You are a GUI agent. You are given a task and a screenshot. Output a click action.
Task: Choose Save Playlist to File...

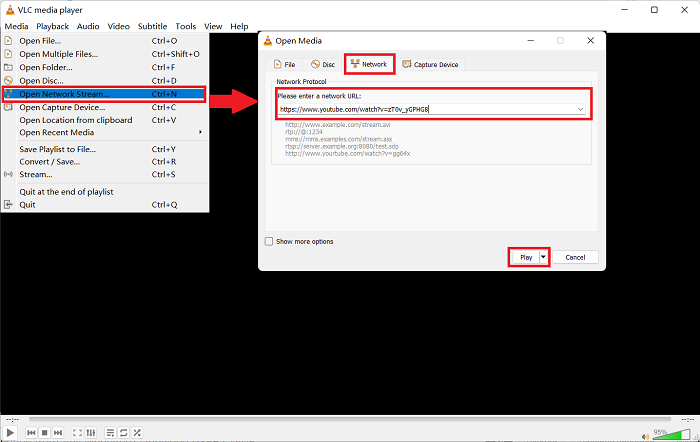pos(104,149)
